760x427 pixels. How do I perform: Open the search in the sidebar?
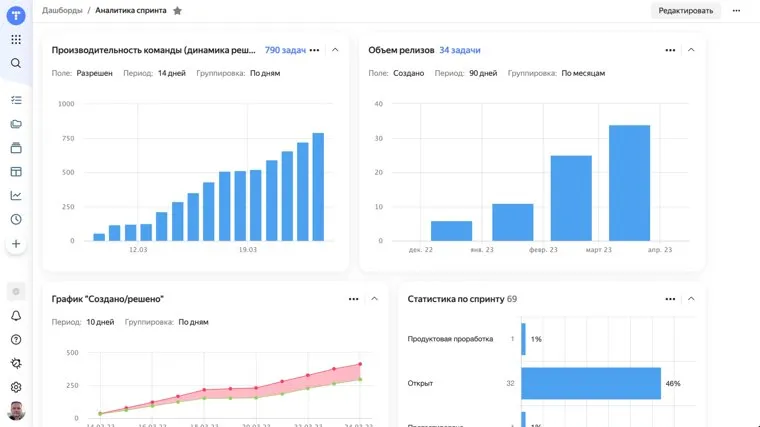coord(16,63)
